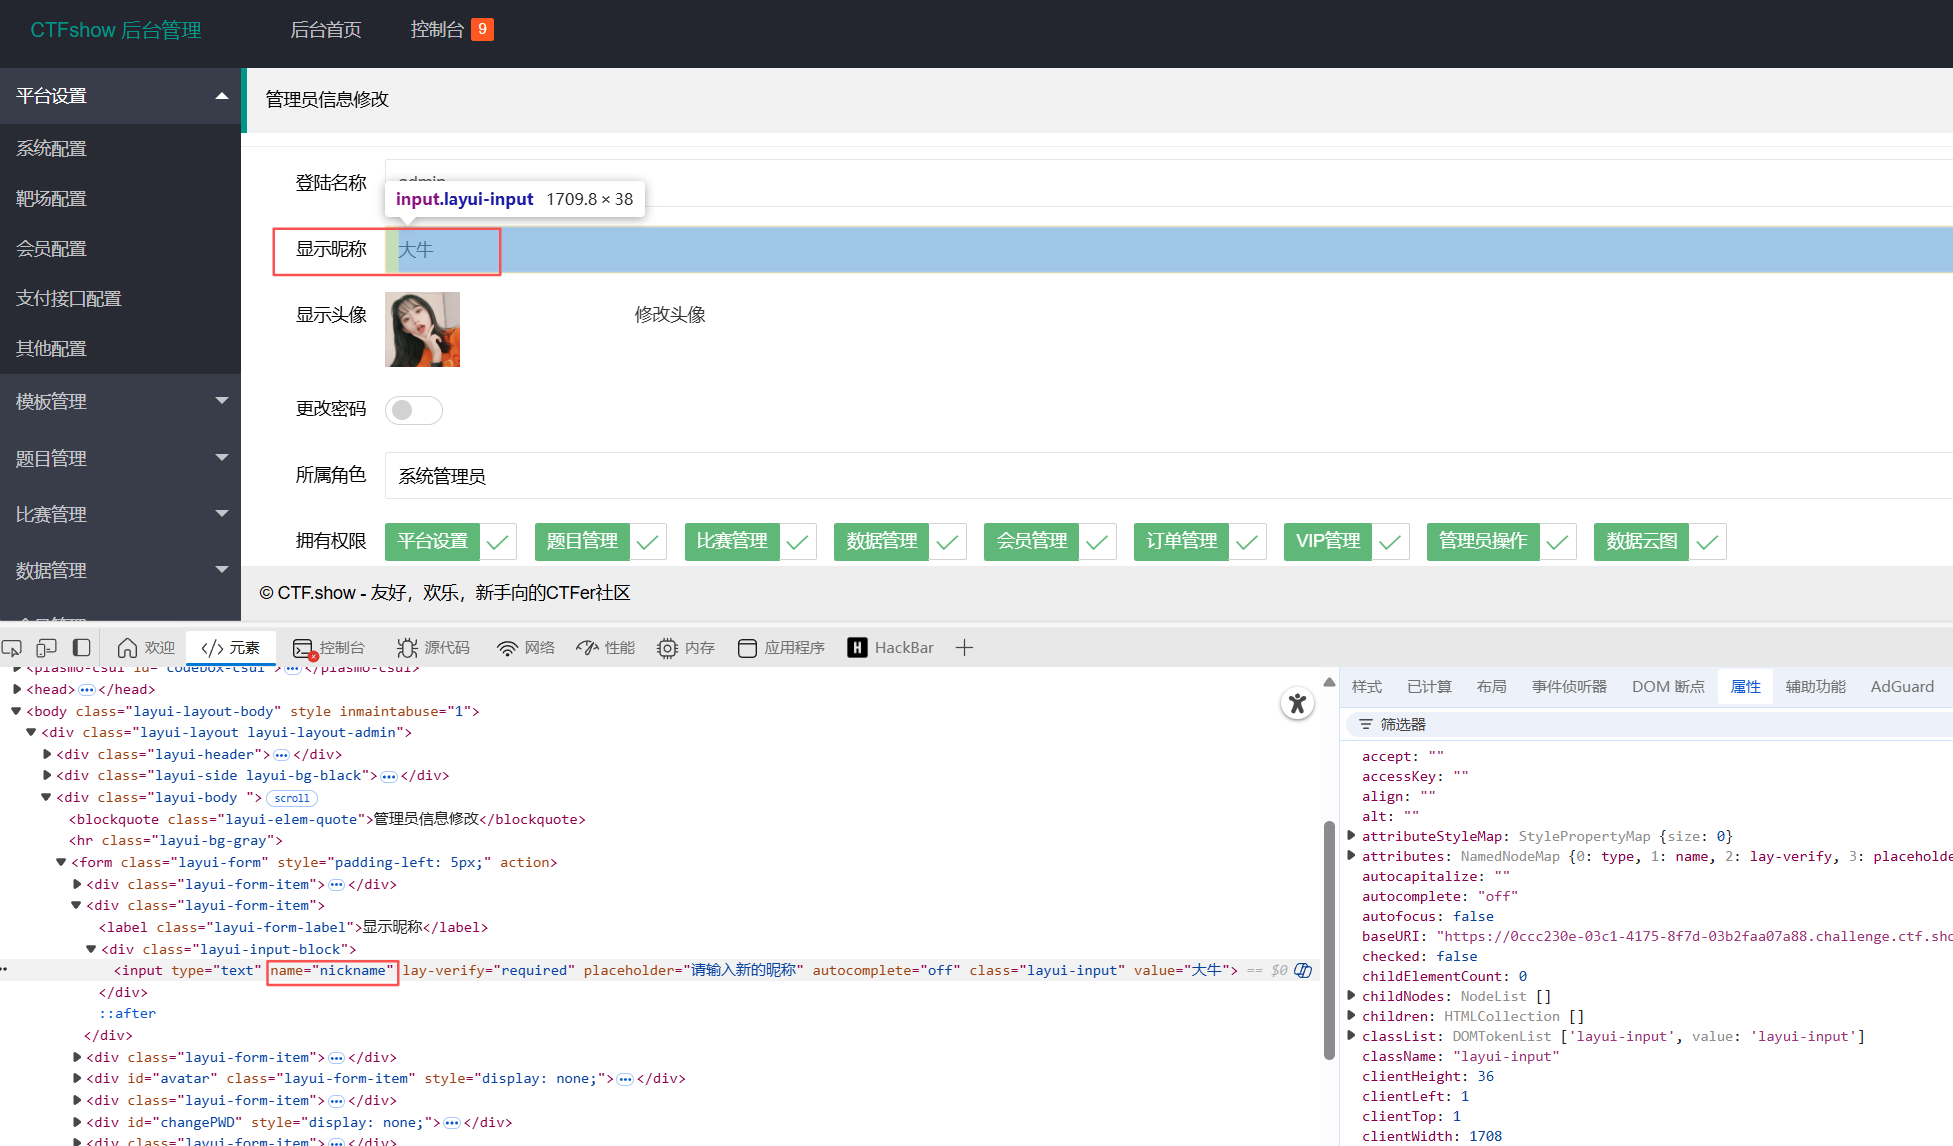Open the 源代码 sources panel

[433, 648]
